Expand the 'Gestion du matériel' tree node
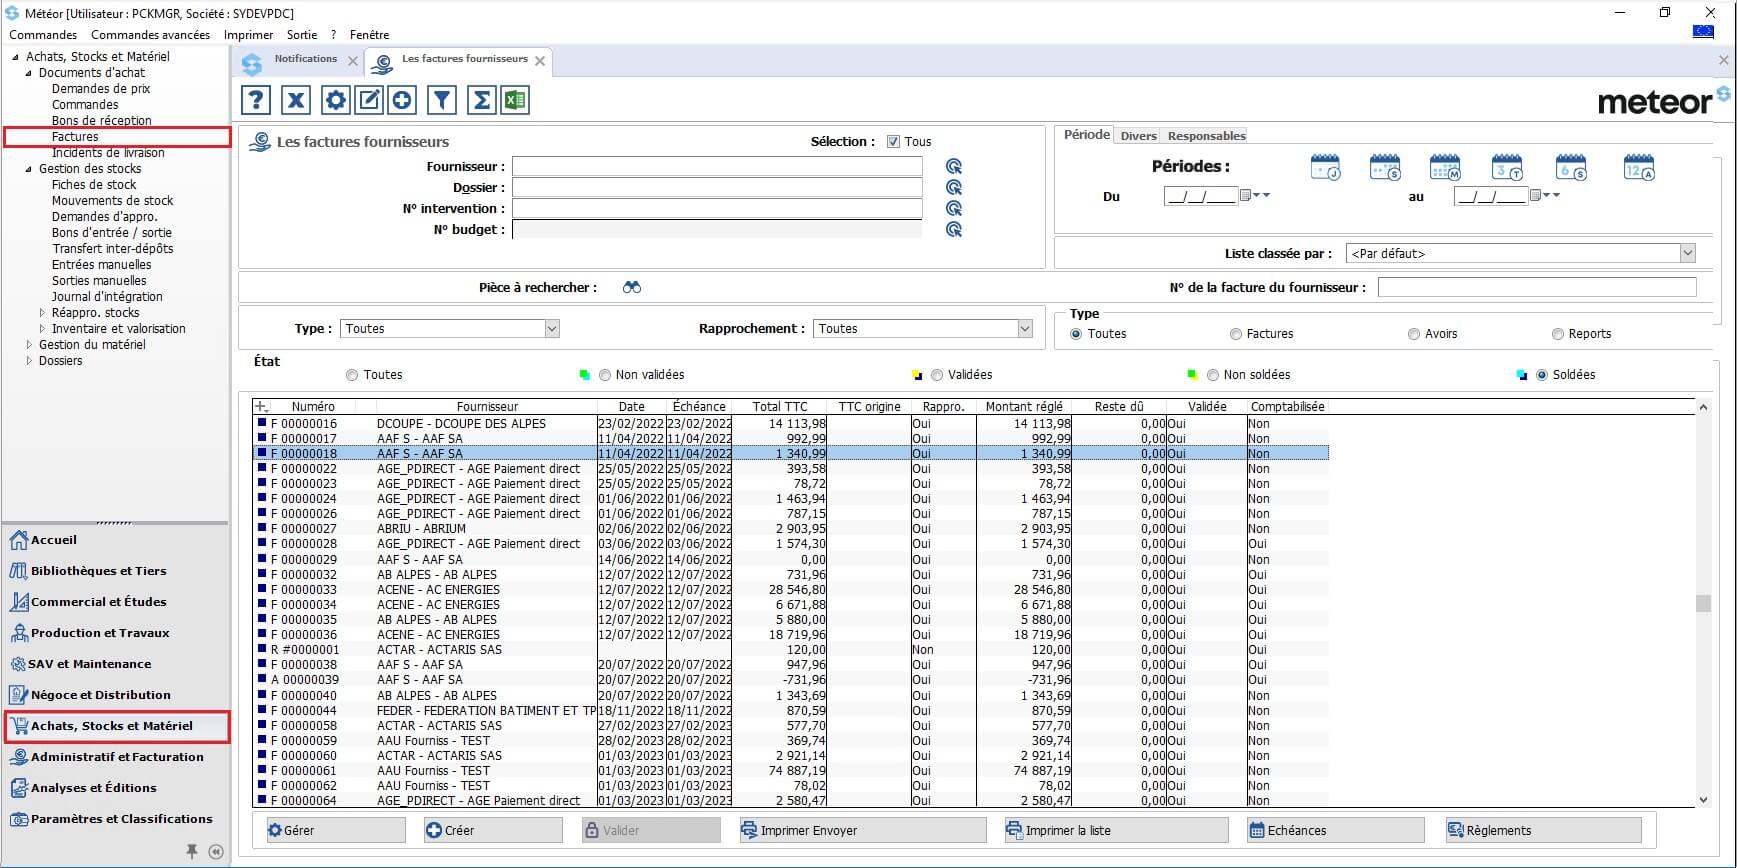Image resolution: width=1737 pixels, height=868 pixels. [29, 345]
